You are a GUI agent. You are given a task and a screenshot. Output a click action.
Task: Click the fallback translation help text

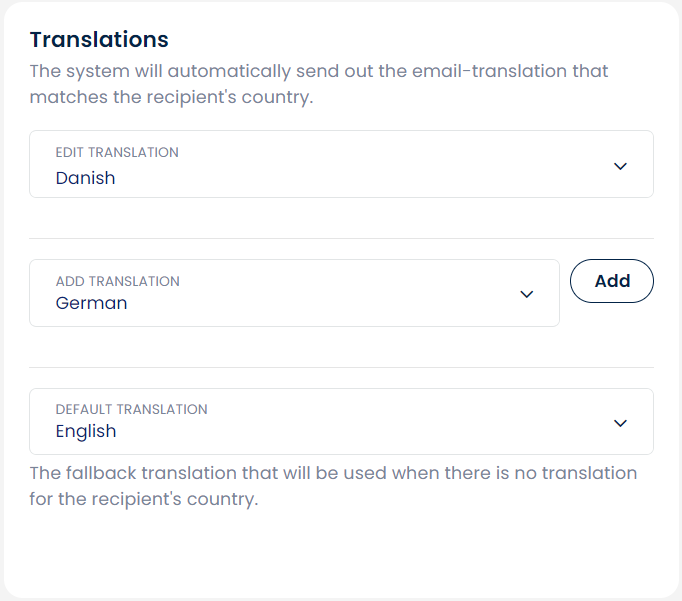(333, 485)
